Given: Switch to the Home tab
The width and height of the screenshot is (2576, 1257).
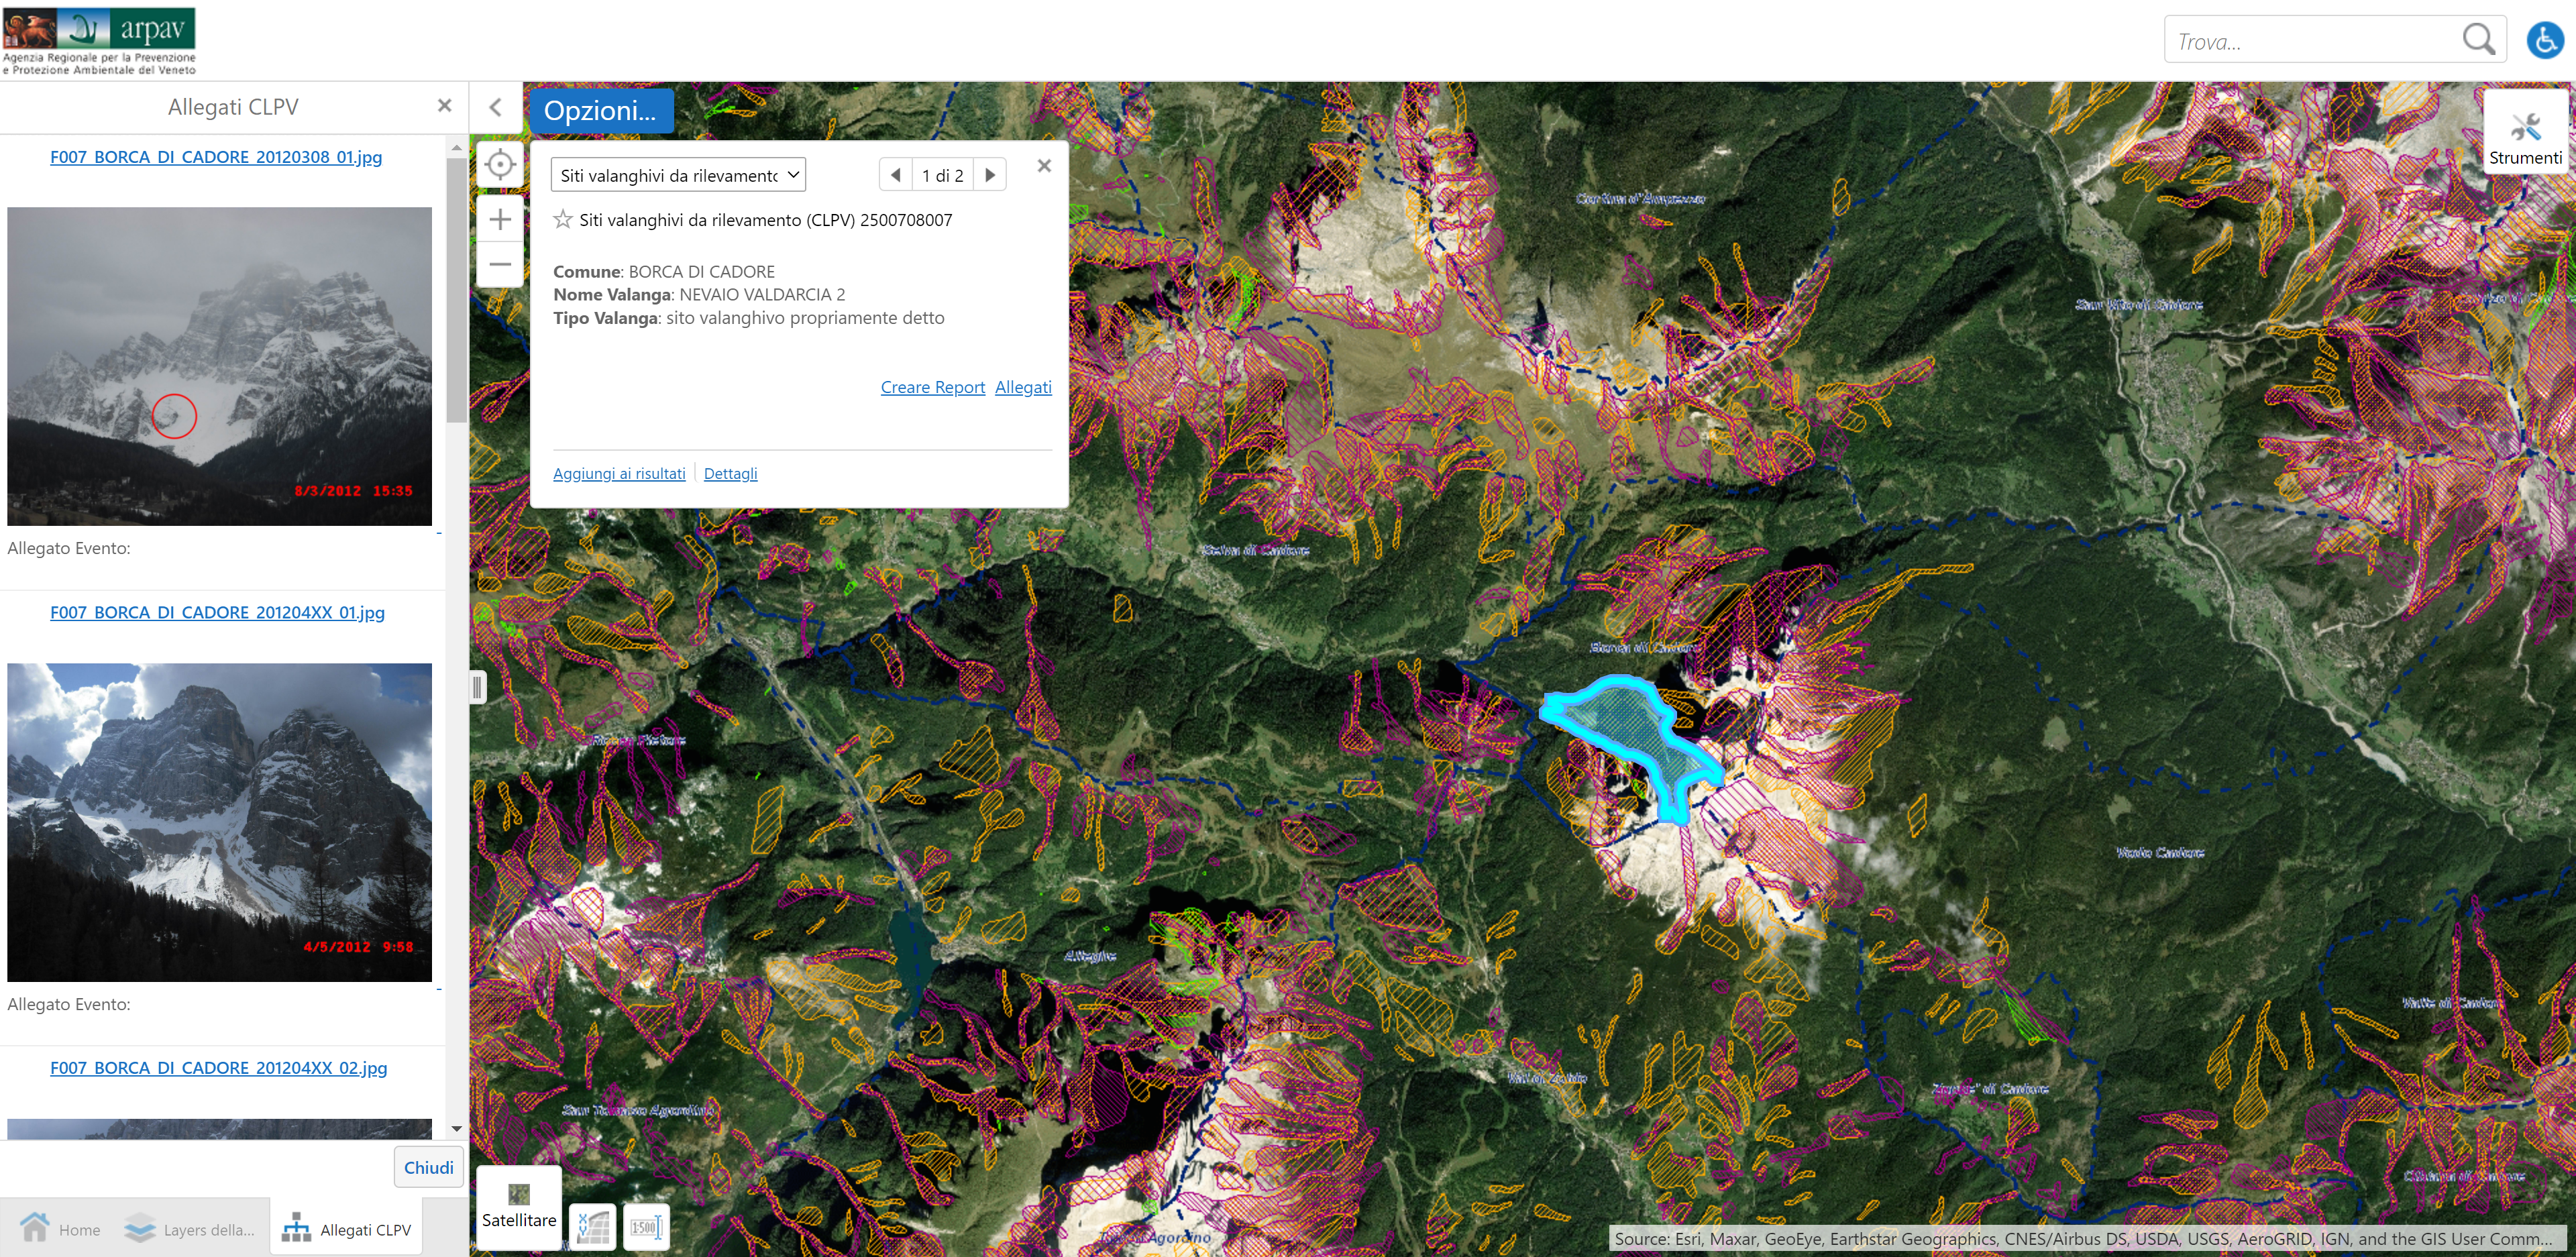Looking at the screenshot, I should tap(61, 1229).
